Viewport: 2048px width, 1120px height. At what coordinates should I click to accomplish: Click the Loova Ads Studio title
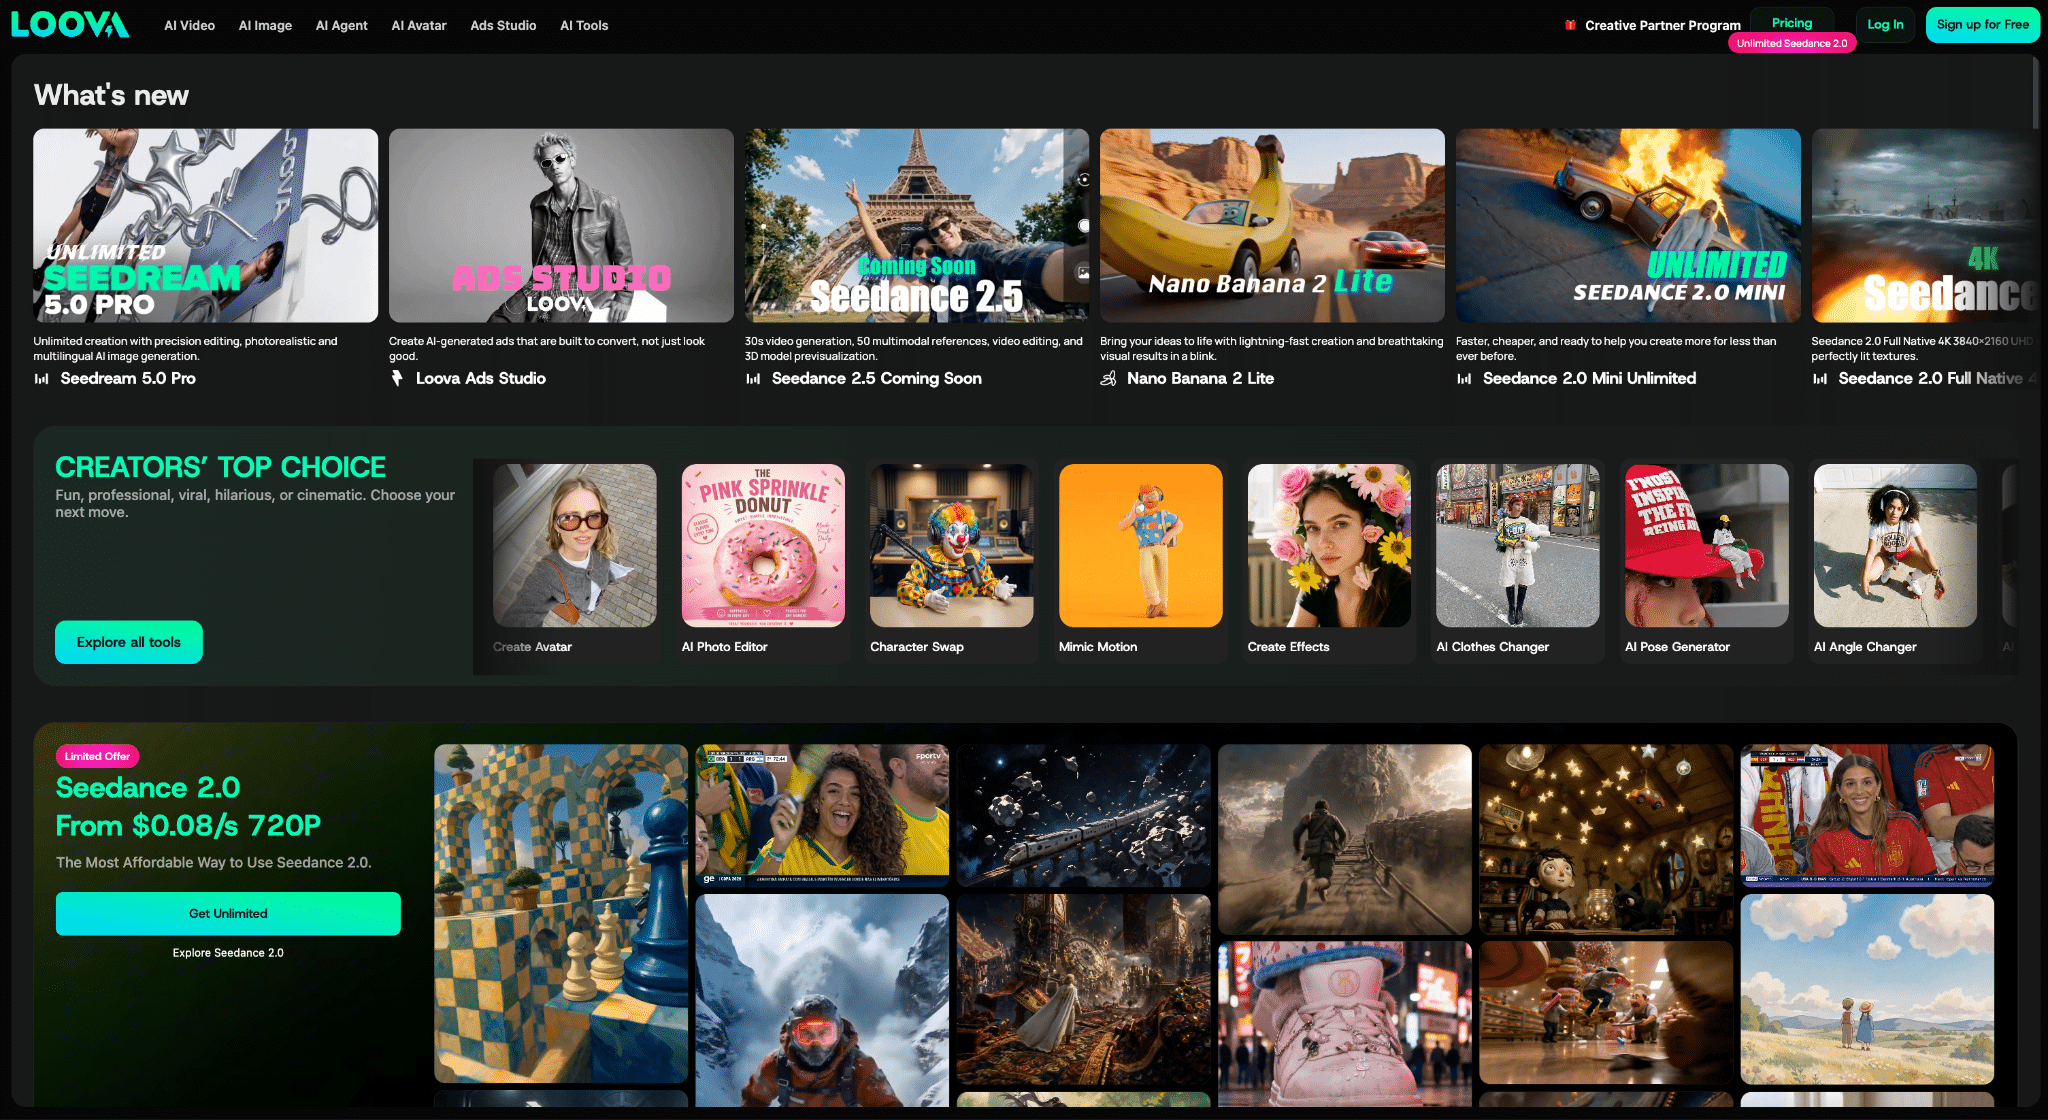click(x=481, y=378)
